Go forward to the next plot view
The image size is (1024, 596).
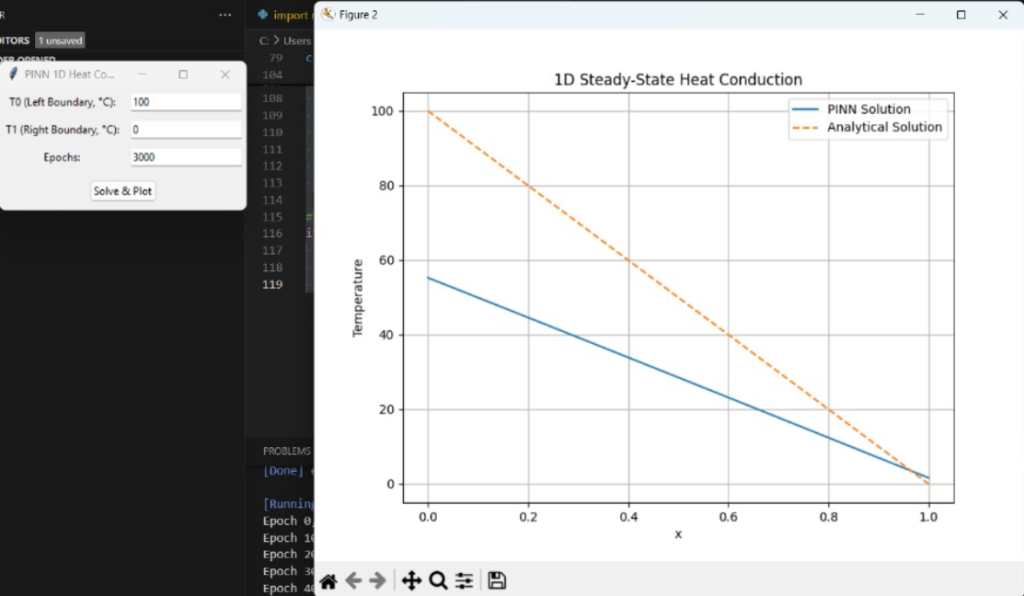point(378,581)
